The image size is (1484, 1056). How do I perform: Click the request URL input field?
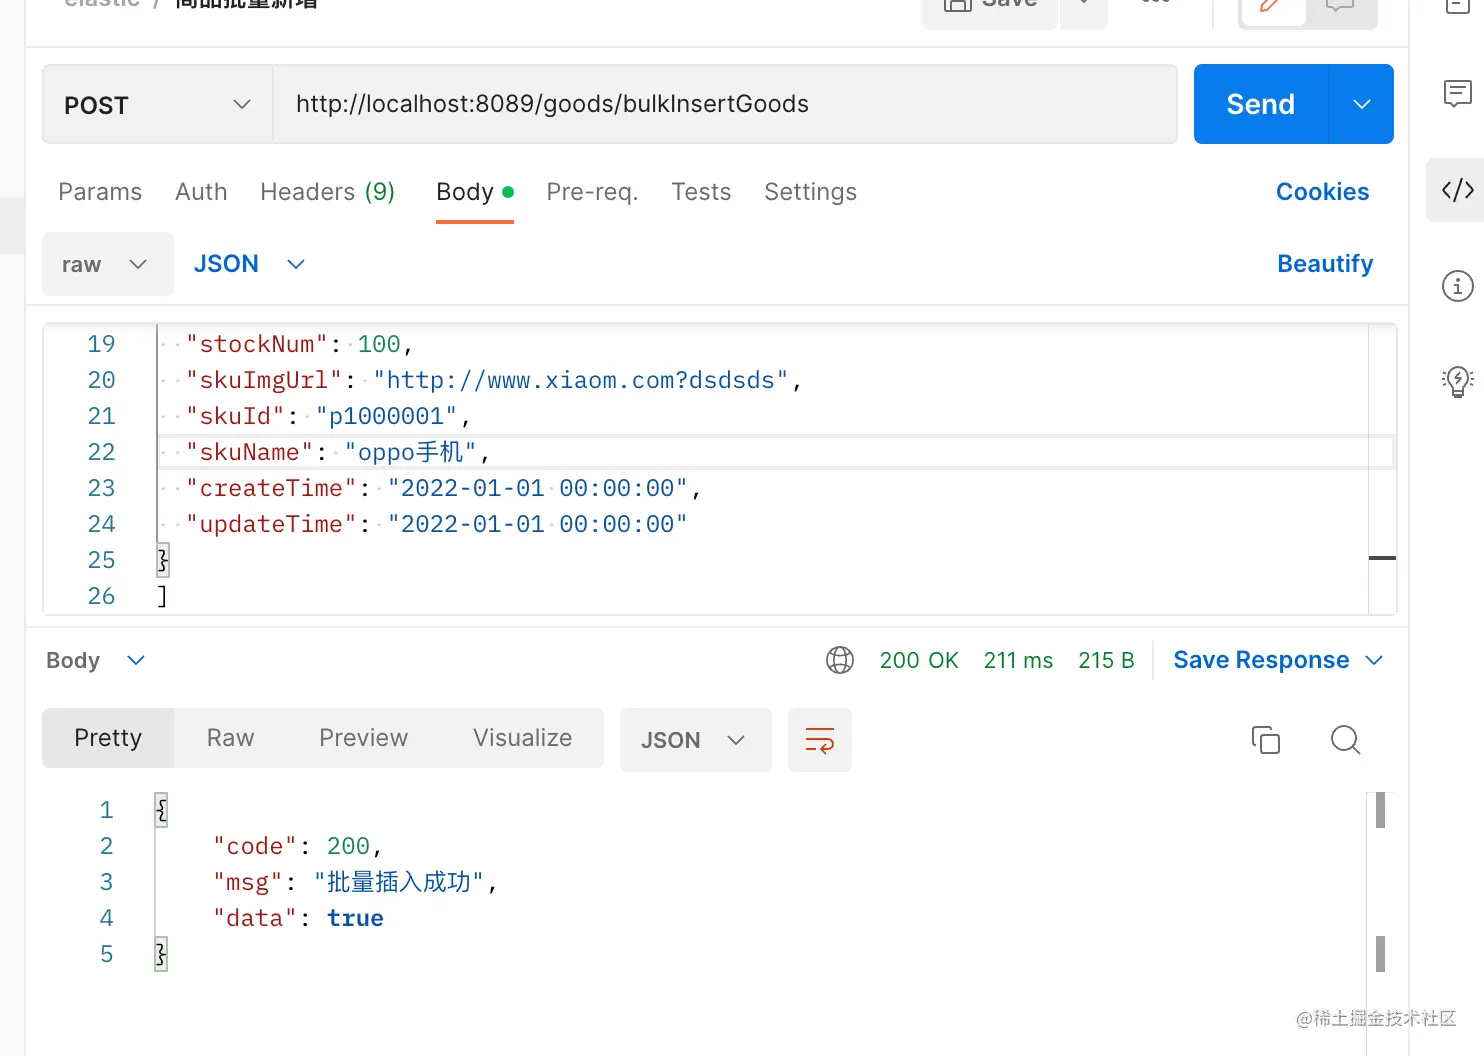click(725, 105)
